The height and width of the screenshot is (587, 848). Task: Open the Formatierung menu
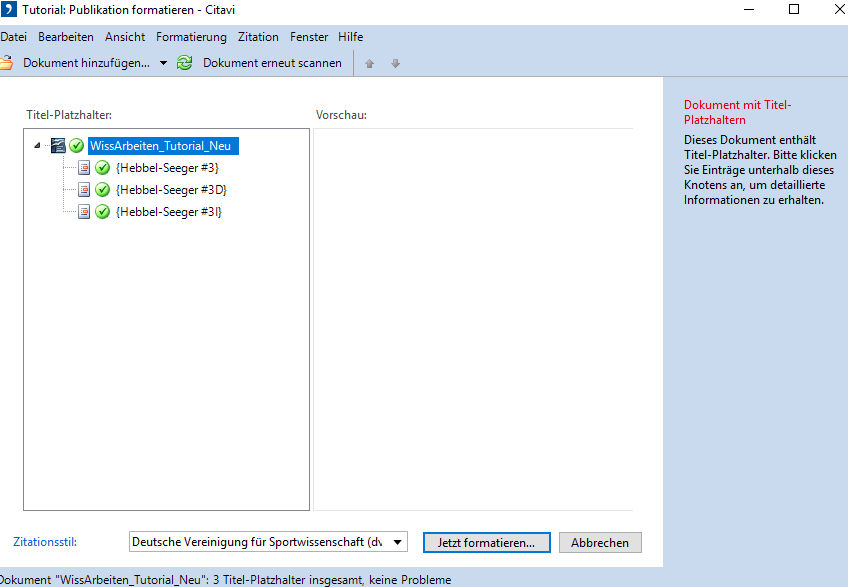pyautogui.click(x=191, y=37)
